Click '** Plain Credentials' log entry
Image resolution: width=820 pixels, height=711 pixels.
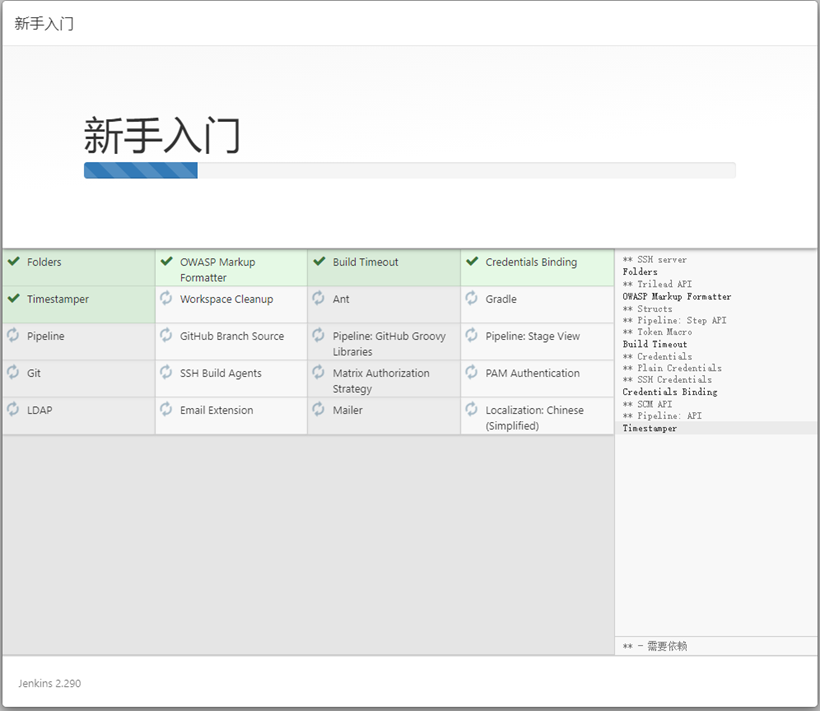671,368
